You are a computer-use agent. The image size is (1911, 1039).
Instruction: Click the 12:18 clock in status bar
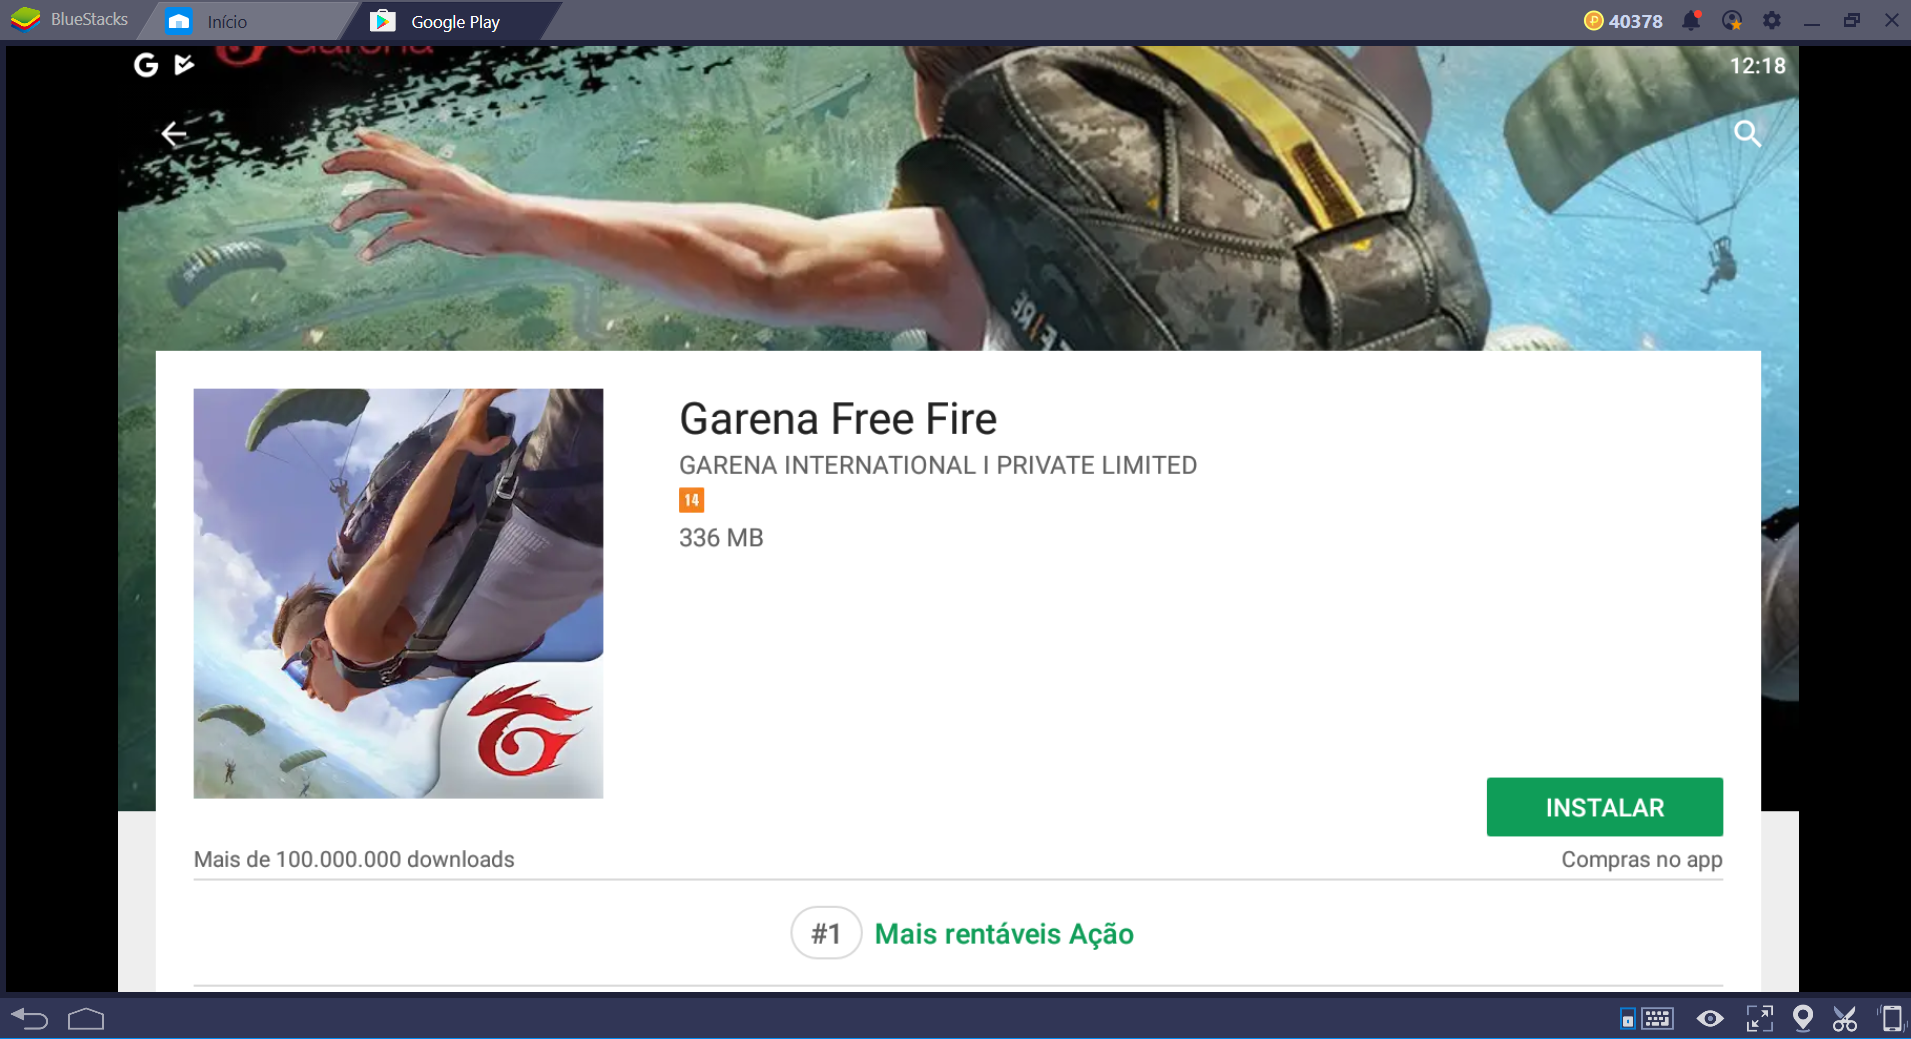[1757, 66]
